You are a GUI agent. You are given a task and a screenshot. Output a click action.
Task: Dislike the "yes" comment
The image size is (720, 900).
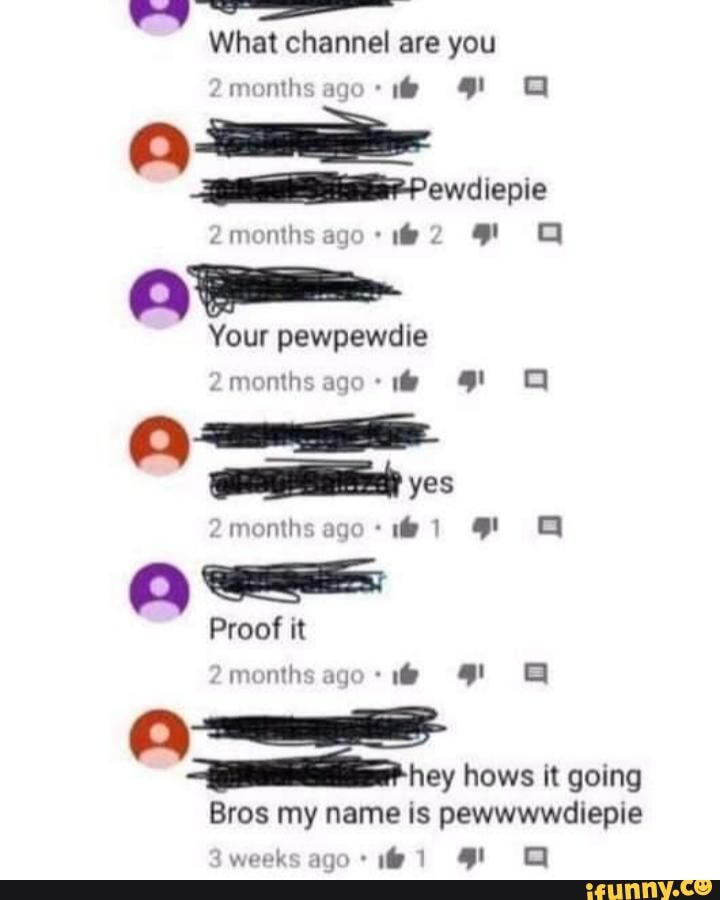coord(485,527)
